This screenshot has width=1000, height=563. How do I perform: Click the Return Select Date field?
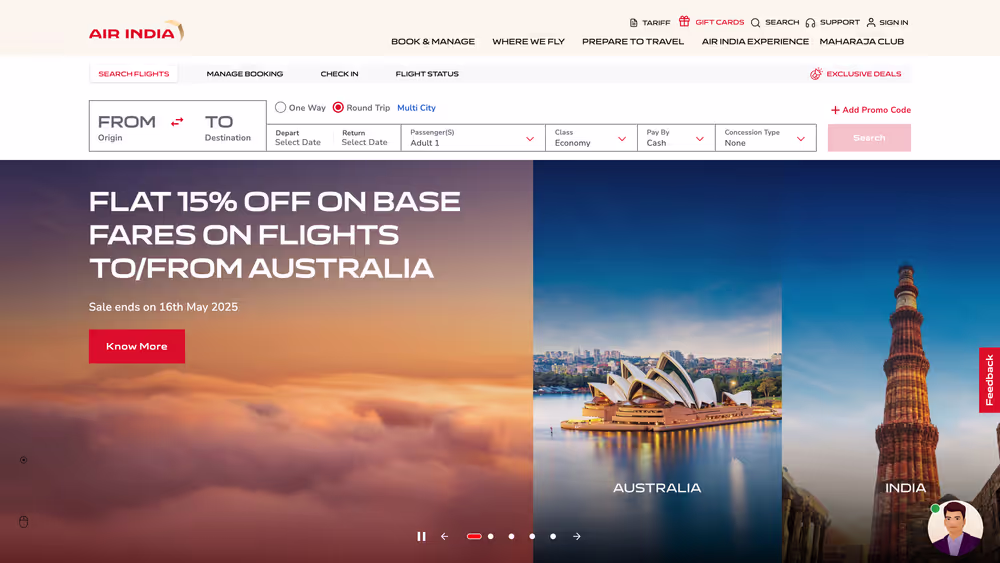(365, 138)
